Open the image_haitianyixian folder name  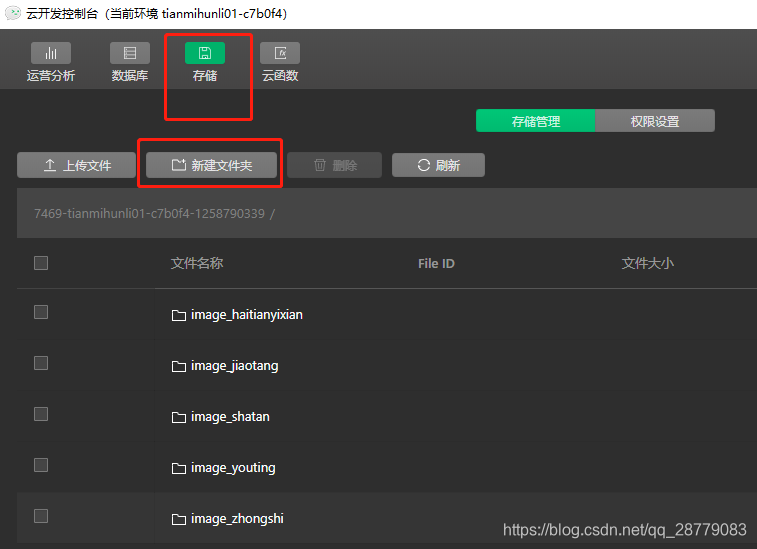[247, 315]
